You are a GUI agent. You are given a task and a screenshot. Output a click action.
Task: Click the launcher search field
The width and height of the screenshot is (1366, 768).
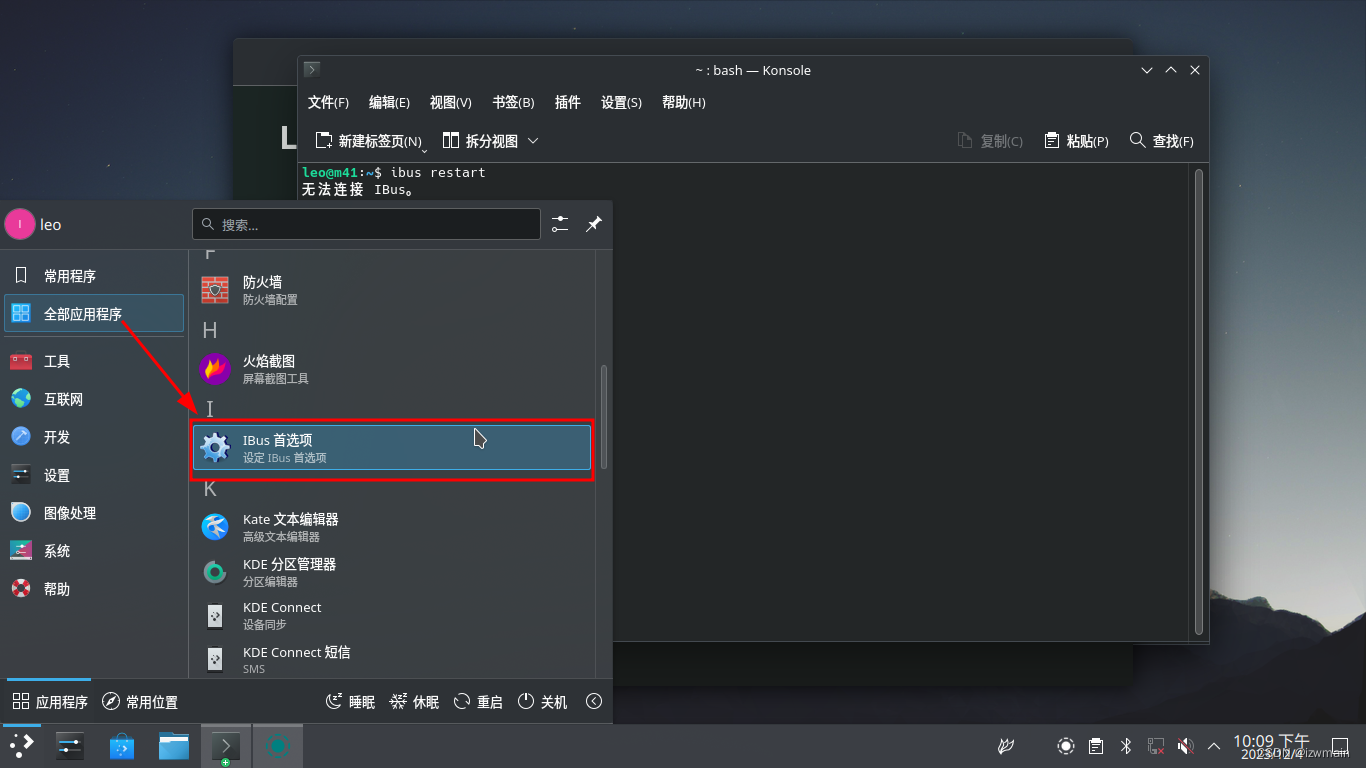366,224
